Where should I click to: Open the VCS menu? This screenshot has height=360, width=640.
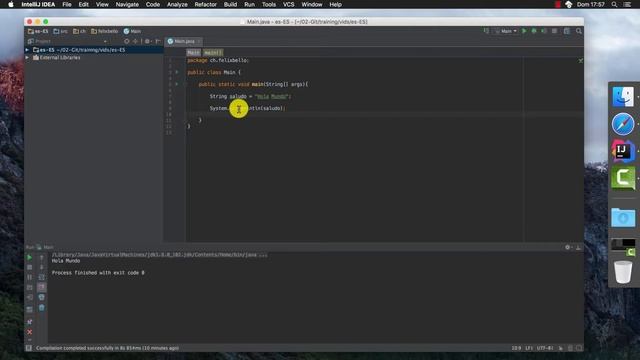pos(289,4)
